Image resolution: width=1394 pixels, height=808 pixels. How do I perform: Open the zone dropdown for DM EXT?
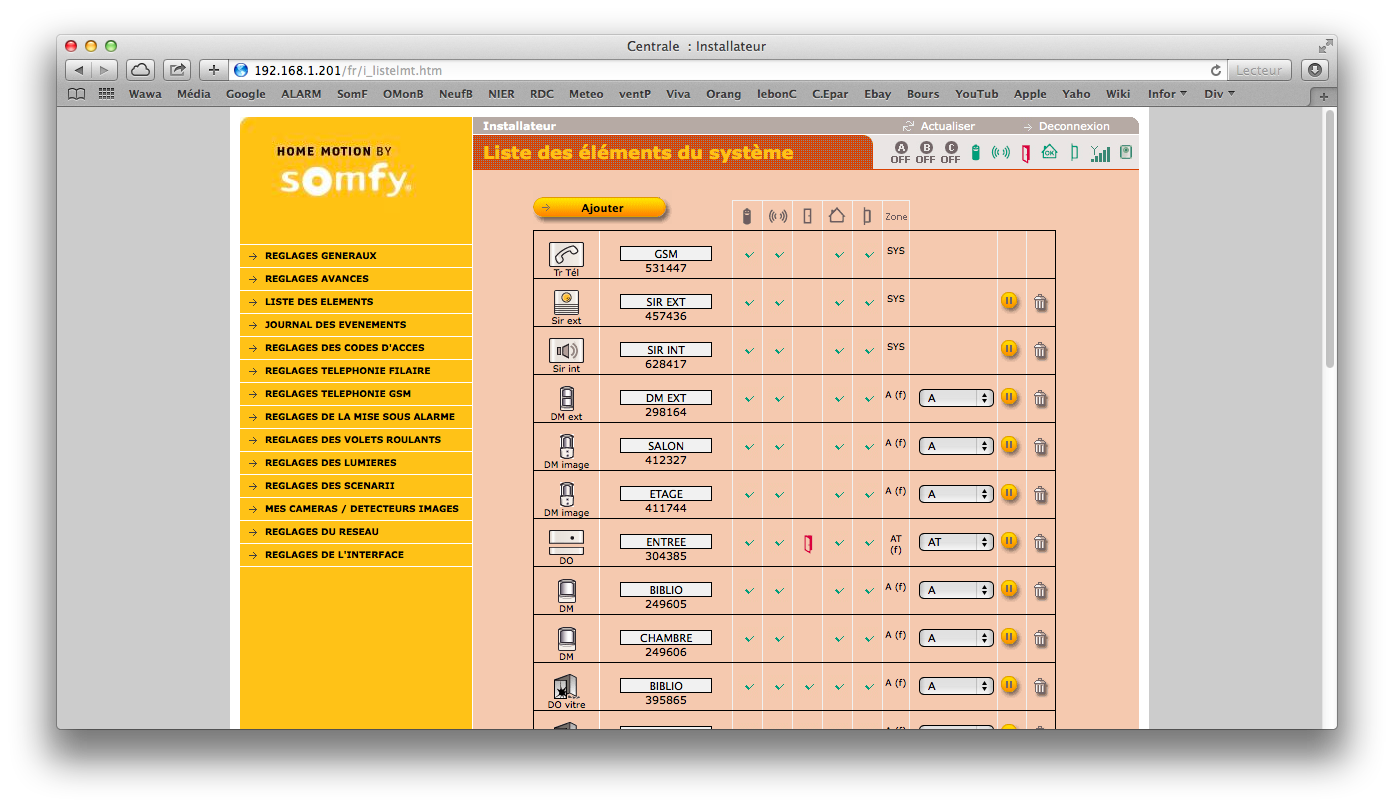[955, 398]
